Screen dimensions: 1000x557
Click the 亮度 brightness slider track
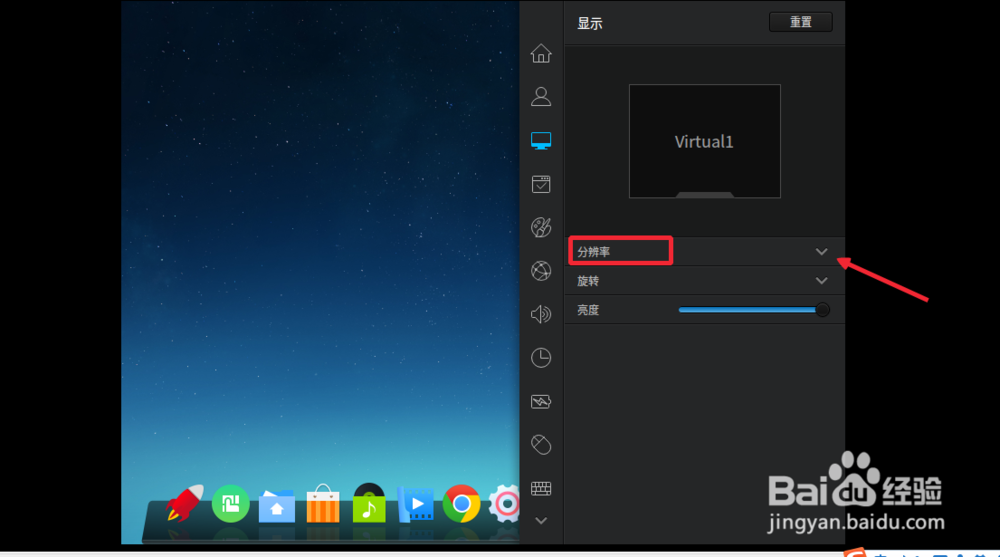[x=754, y=310]
